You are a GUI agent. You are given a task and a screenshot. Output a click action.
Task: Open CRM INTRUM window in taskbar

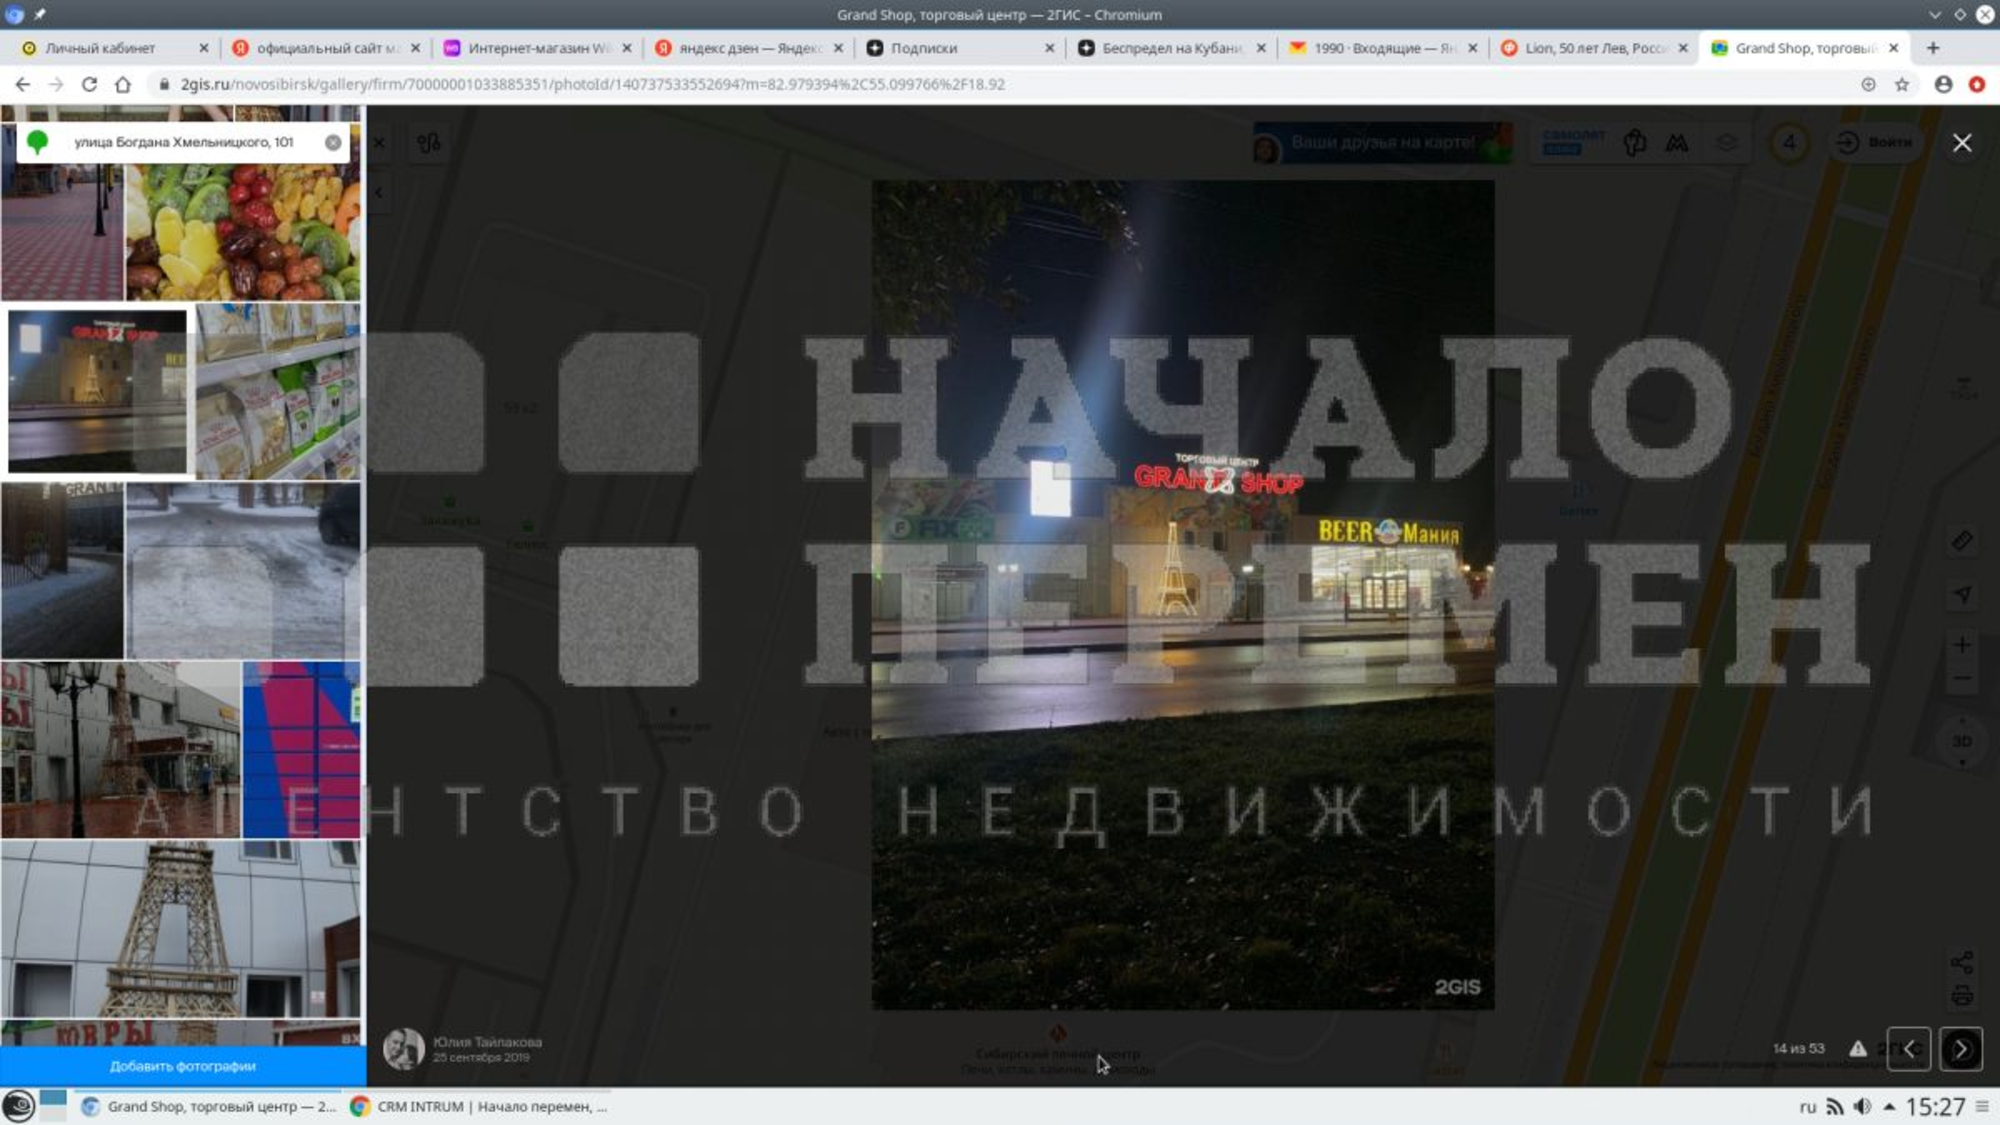[478, 1106]
